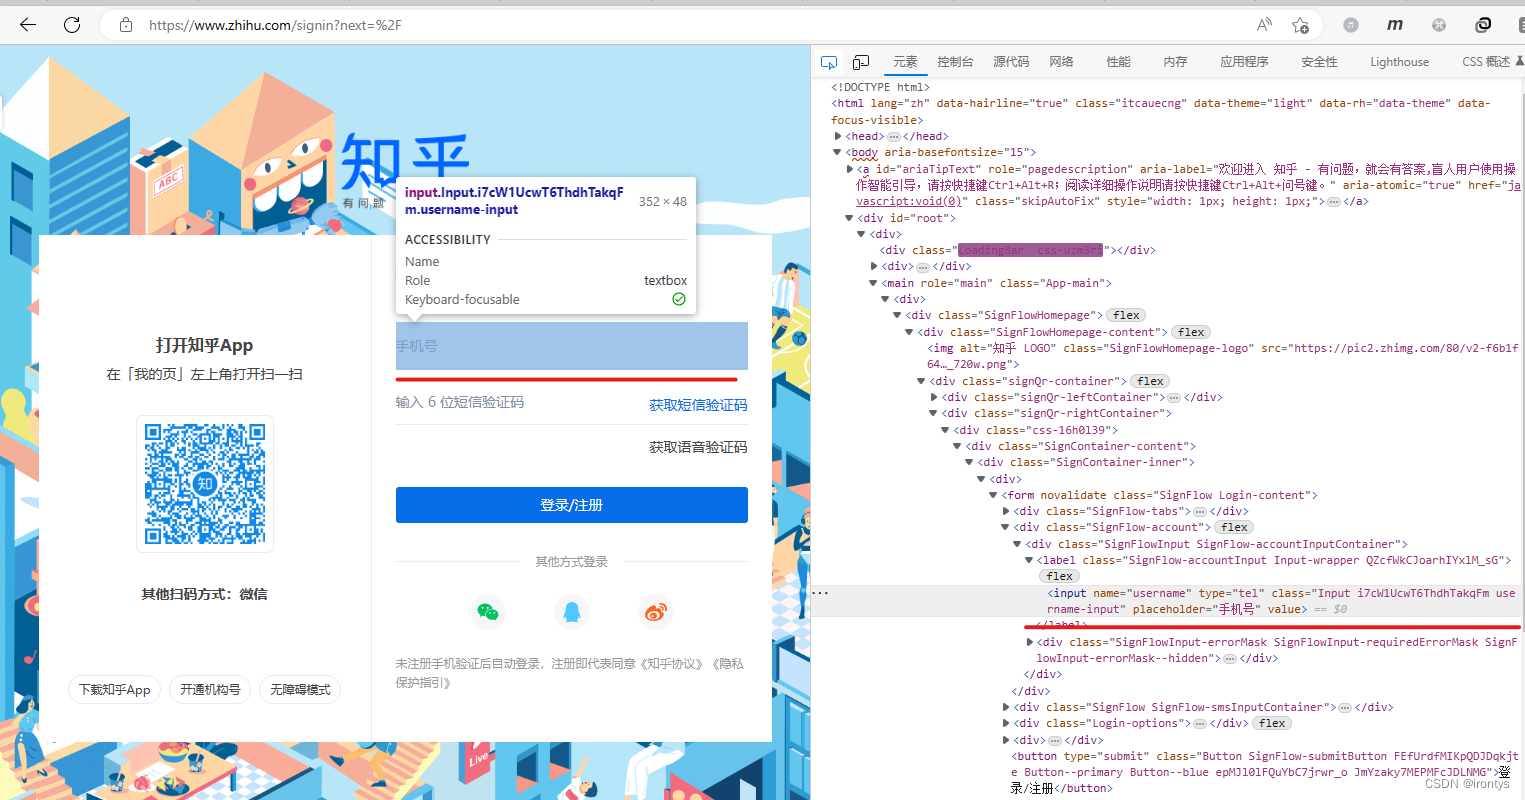
Task: Open the 应用程序 (Application) tab
Action: pyautogui.click(x=1244, y=62)
